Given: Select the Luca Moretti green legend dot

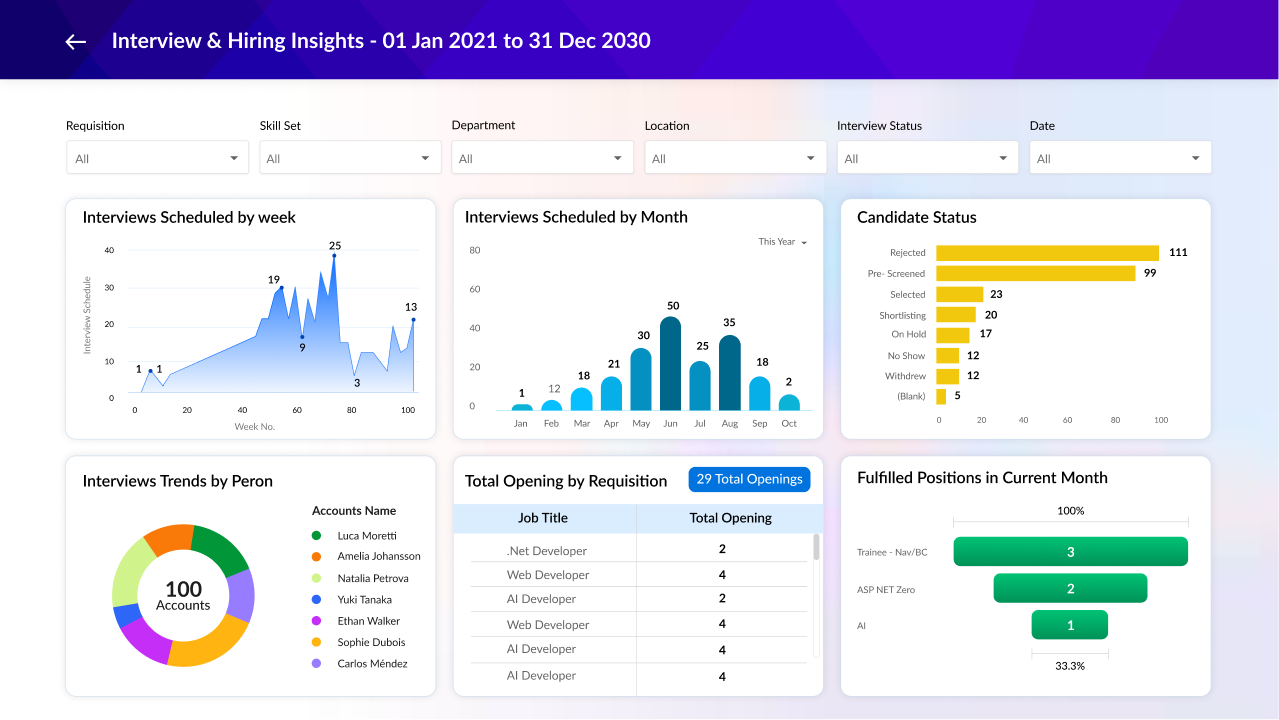Looking at the screenshot, I should click(x=317, y=536).
